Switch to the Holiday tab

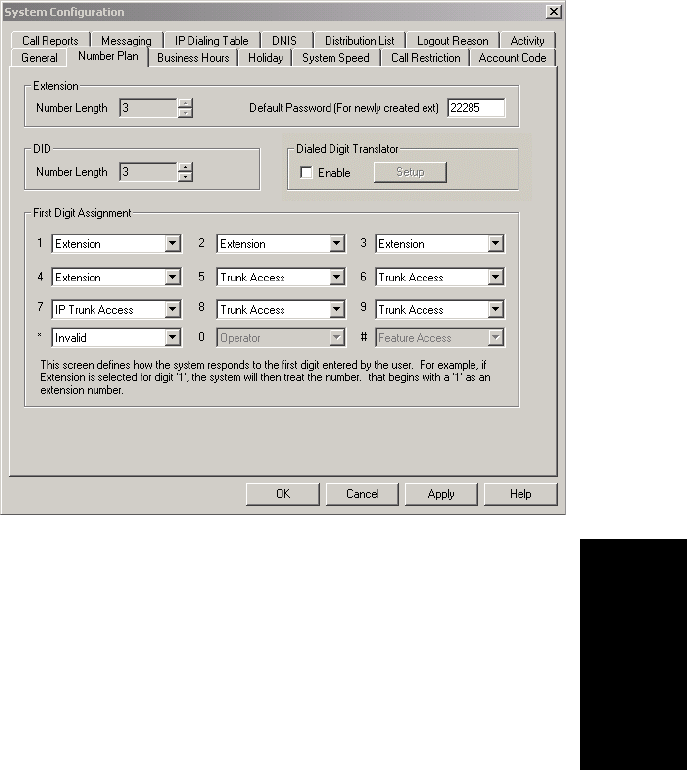click(x=265, y=58)
